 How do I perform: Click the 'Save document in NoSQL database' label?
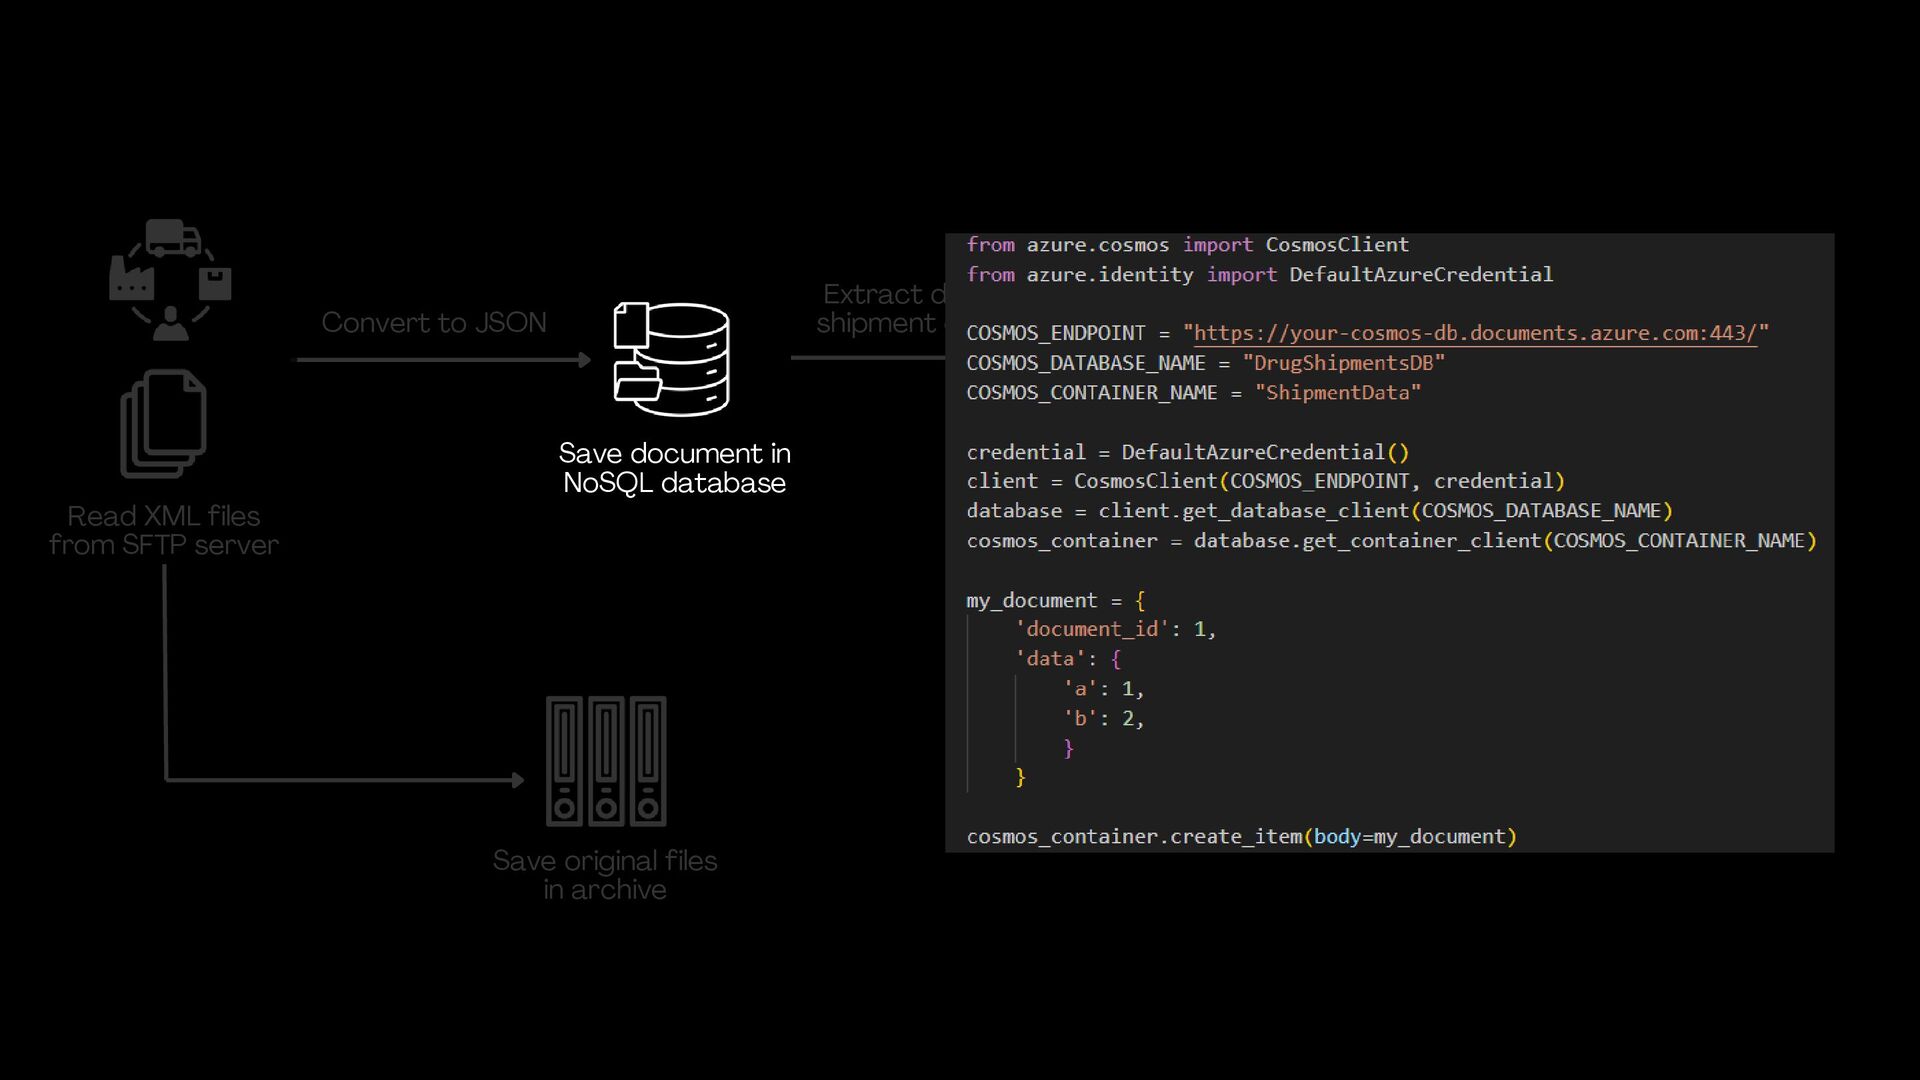click(x=674, y=468)
